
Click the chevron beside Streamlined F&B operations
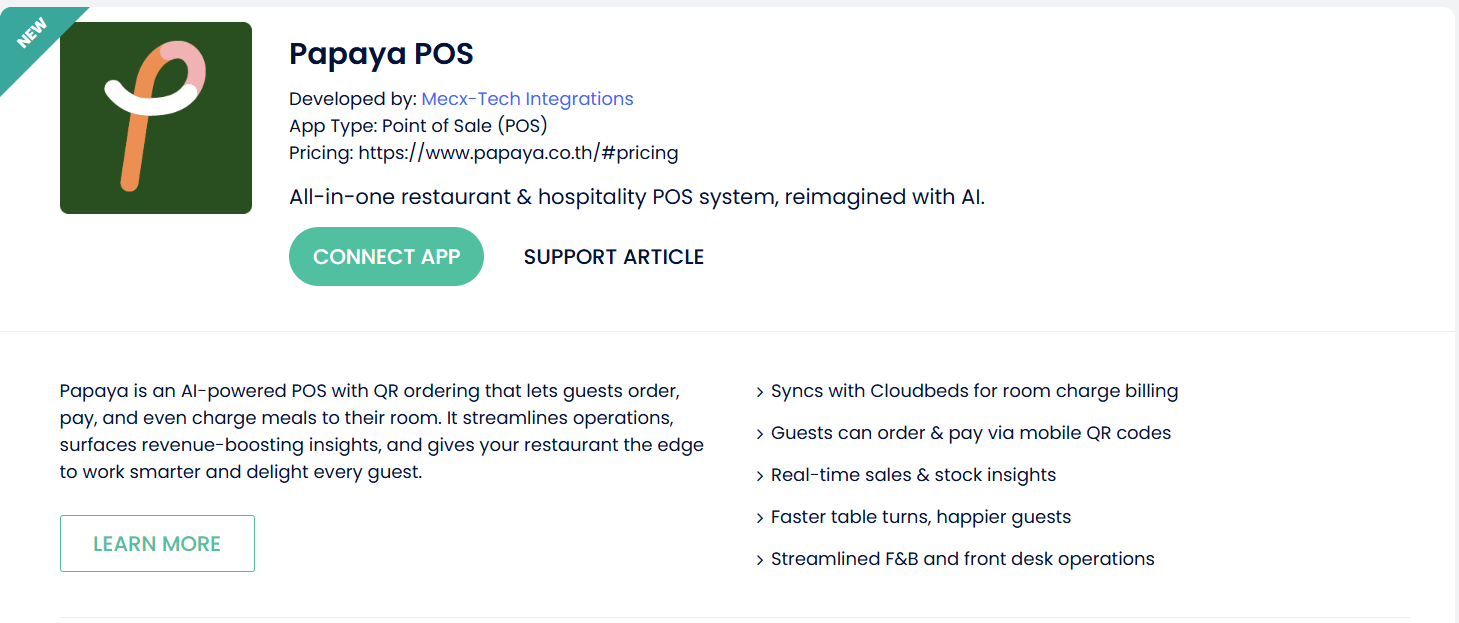(760, 560)
